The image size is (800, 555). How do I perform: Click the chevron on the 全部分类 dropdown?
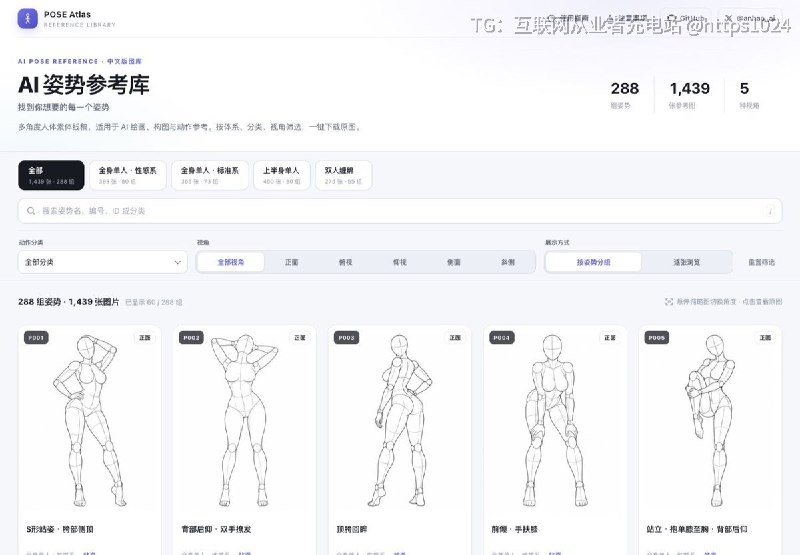tap(178, 262)
